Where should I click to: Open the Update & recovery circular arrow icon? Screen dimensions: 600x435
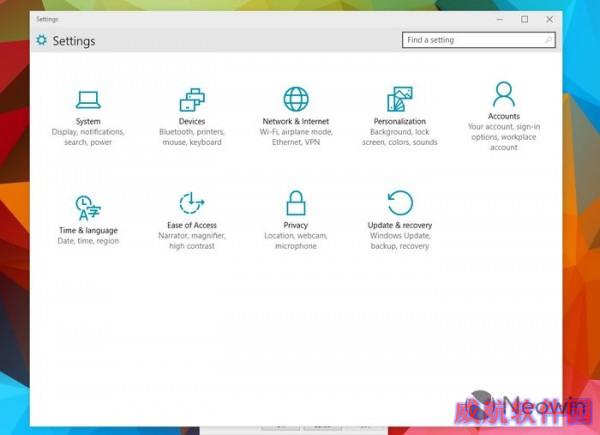coord(400,203)
